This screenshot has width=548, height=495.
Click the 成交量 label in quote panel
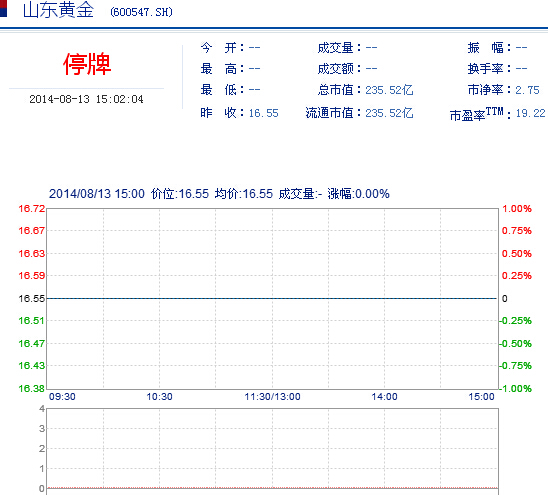point(336,48)
